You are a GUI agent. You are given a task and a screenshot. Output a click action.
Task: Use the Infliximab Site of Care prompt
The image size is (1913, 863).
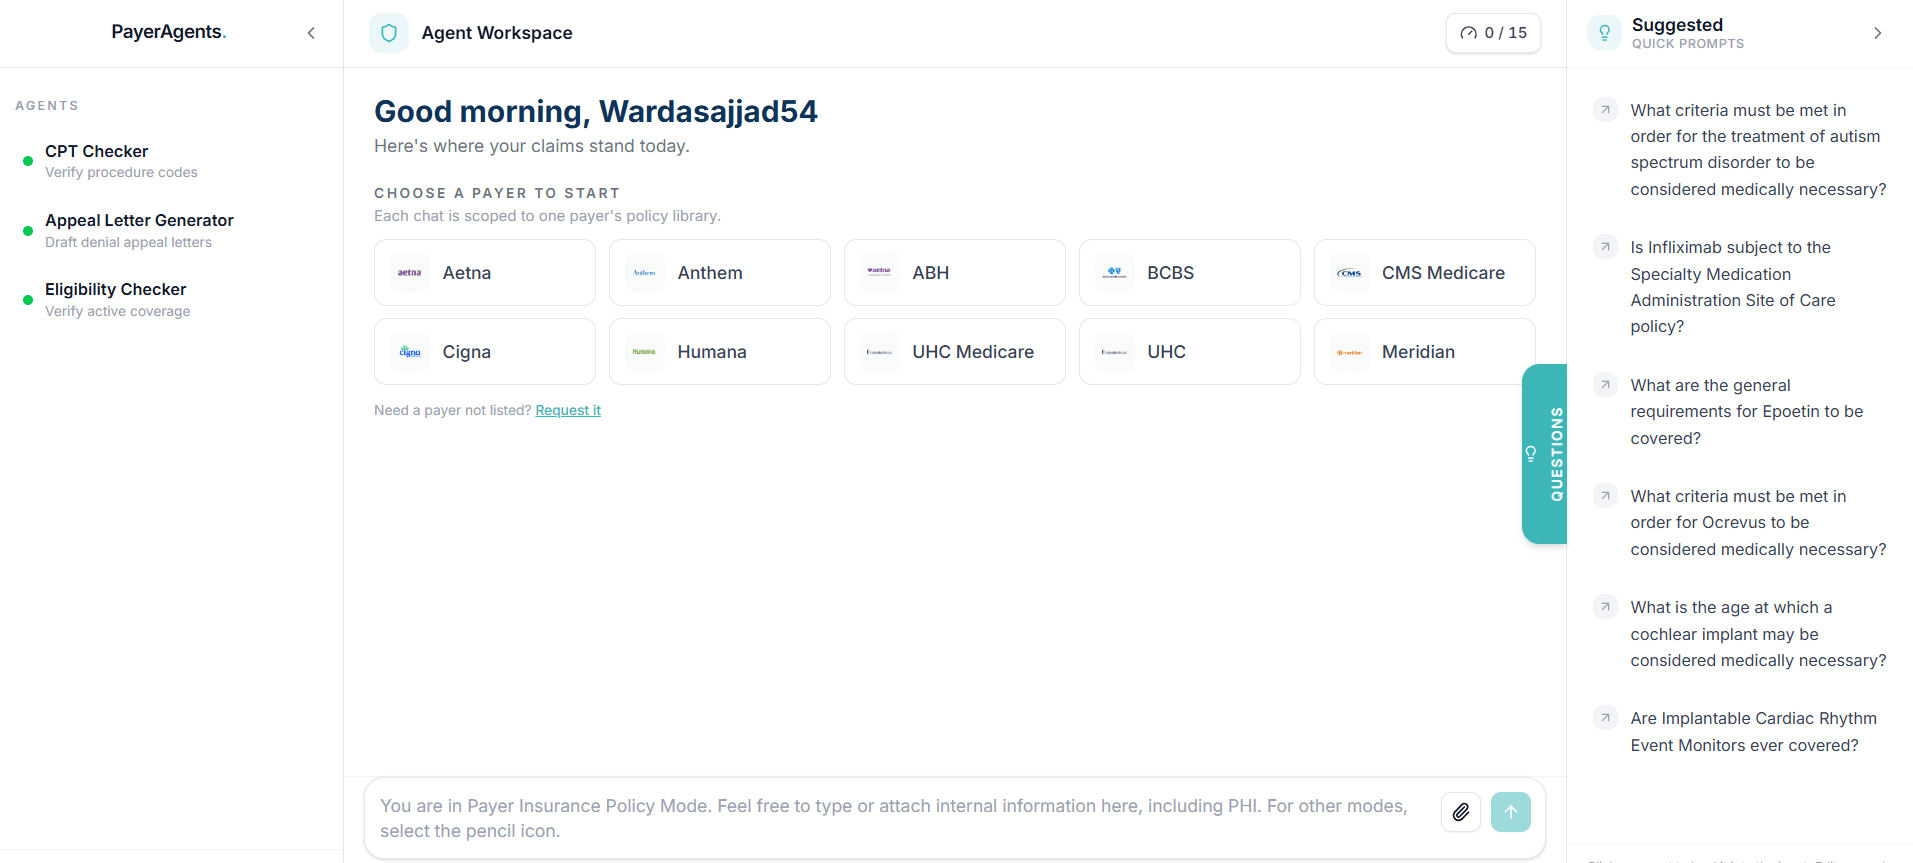click(x=1733, y=287)
